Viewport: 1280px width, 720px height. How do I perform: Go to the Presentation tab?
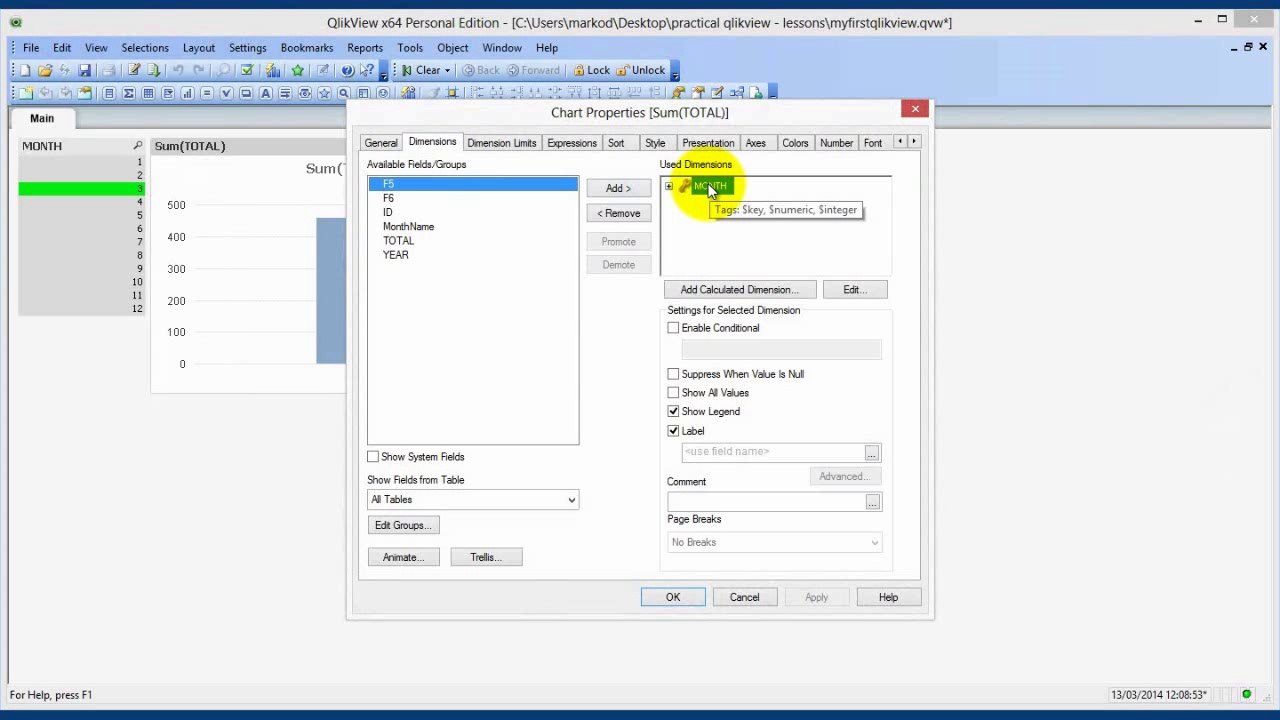(x=708, y=143)
